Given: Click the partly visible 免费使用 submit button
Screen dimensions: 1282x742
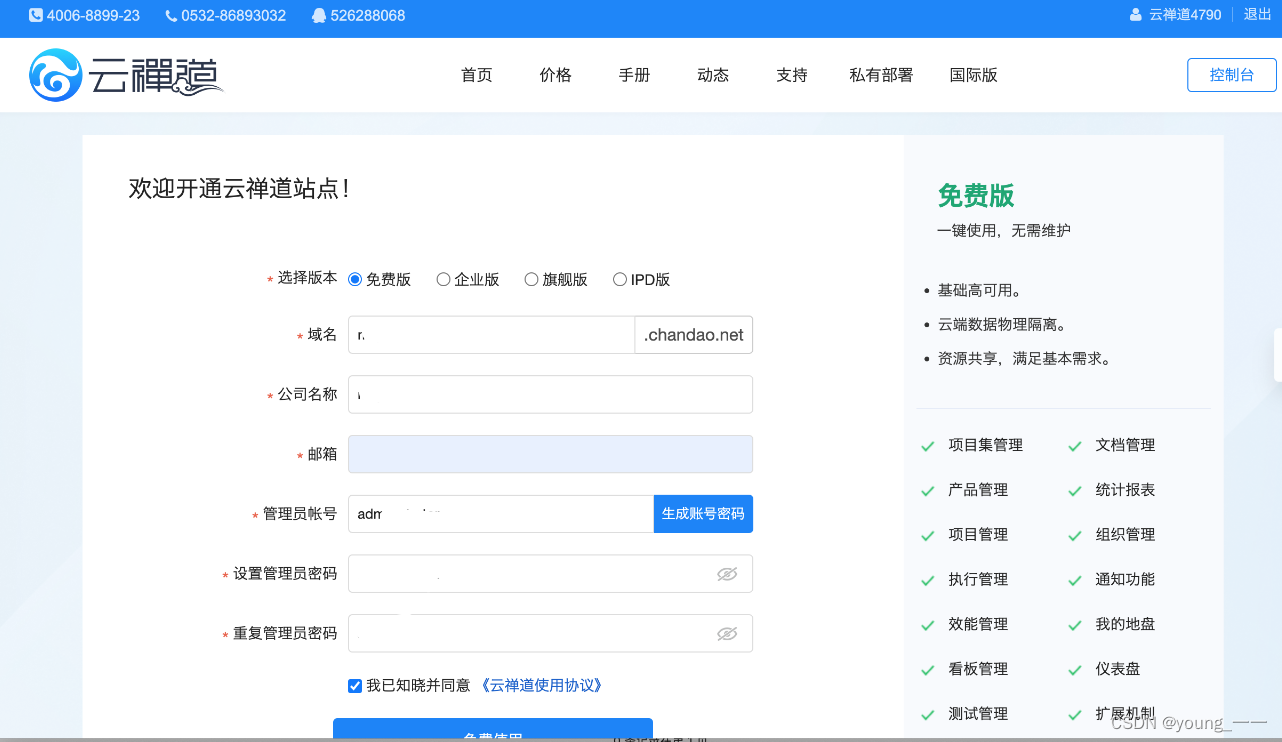Looking at the screenshot, I should point(493,730).
